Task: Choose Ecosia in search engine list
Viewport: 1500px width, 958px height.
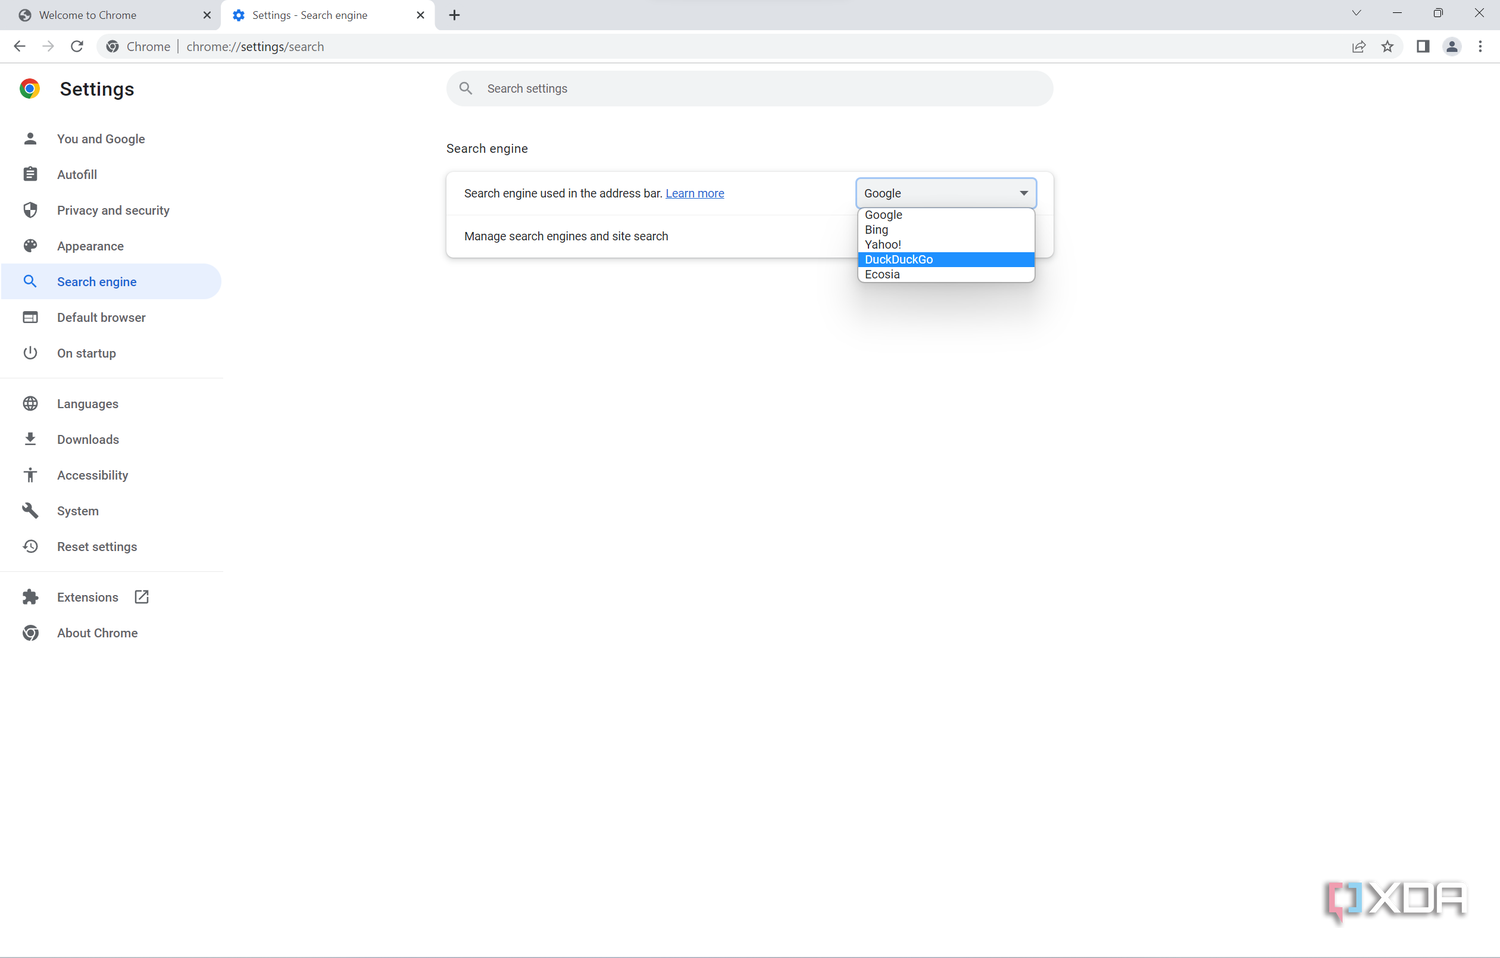Action: pyautogui.click(x=945, y=274)
